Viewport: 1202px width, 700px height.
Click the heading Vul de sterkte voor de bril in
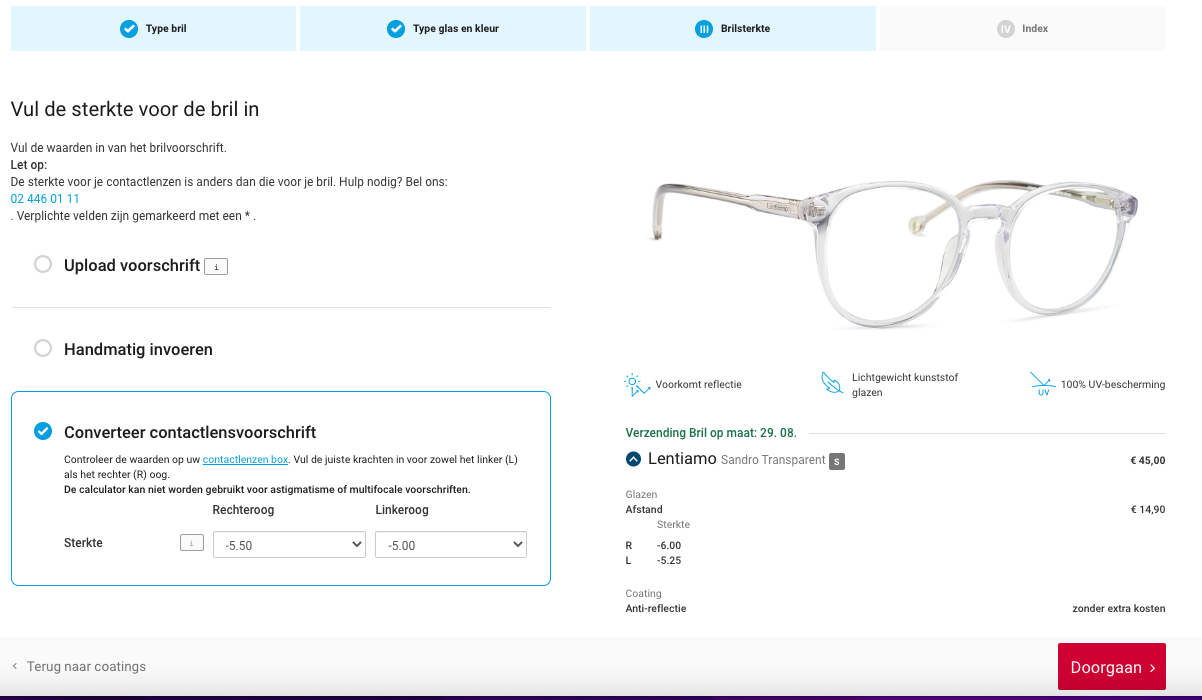(135, 109)
